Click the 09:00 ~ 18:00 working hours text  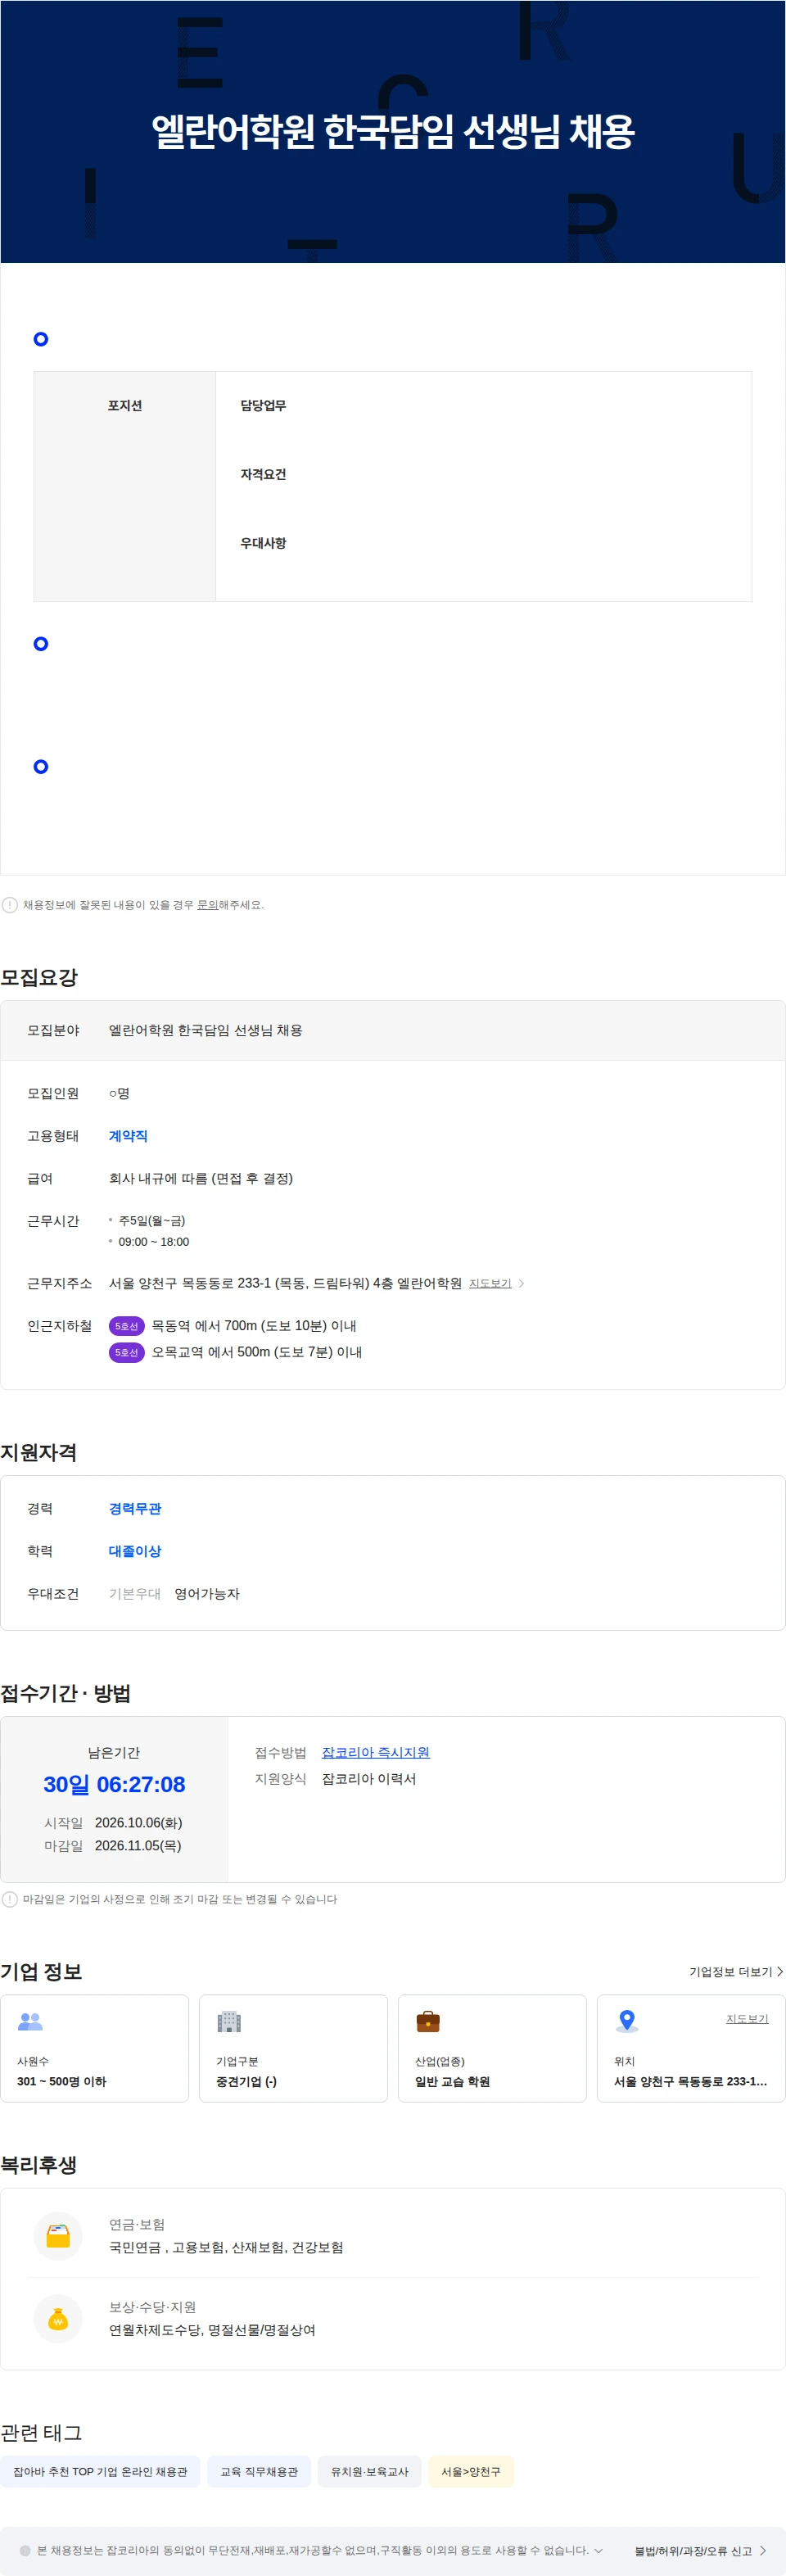(x=154, y=1242)
